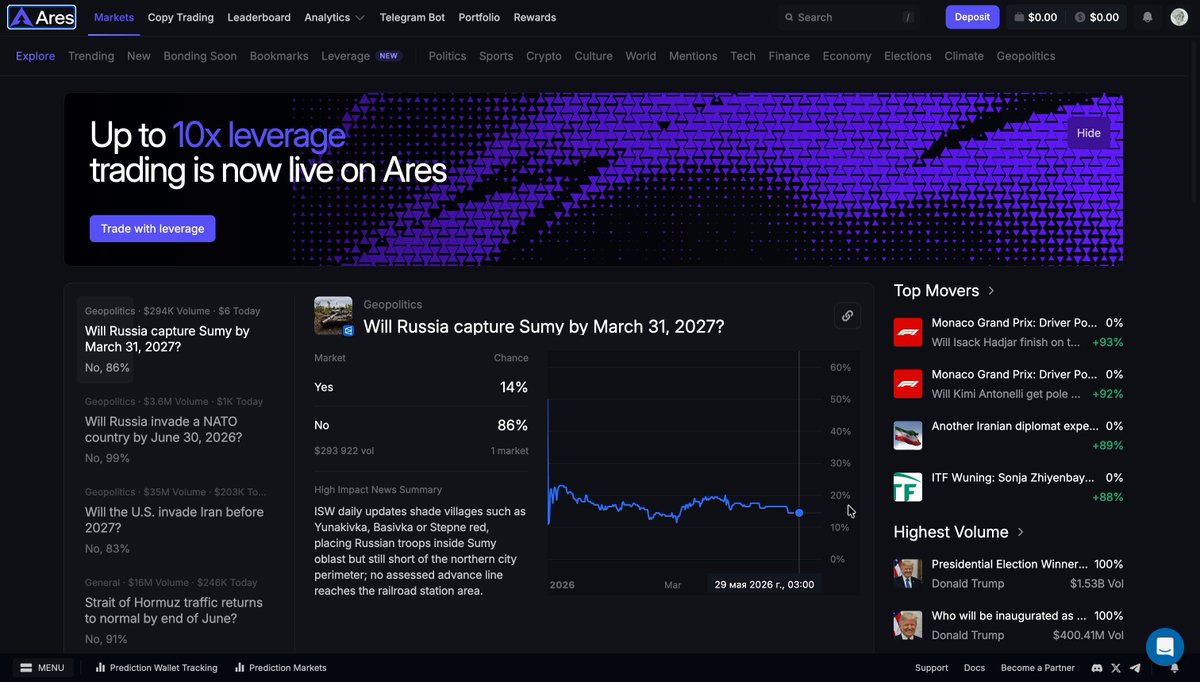
Task: Click the search magnifier icon
Action: (789, 17)
